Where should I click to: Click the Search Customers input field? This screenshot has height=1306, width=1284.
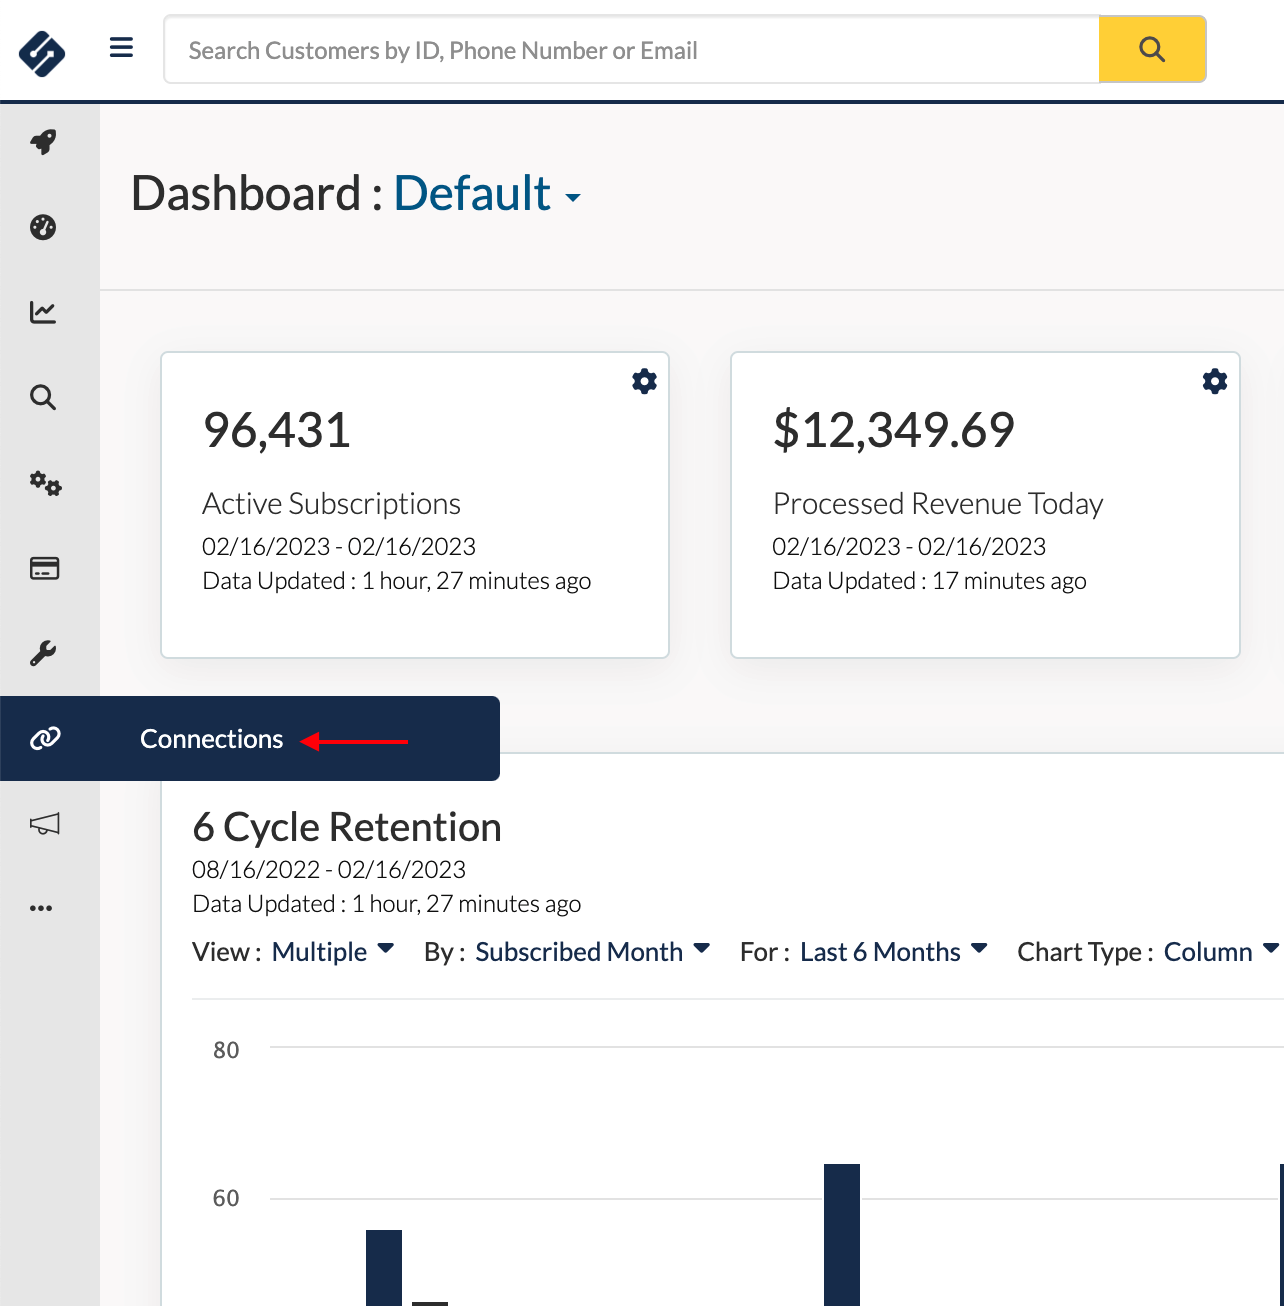point(631,50)
